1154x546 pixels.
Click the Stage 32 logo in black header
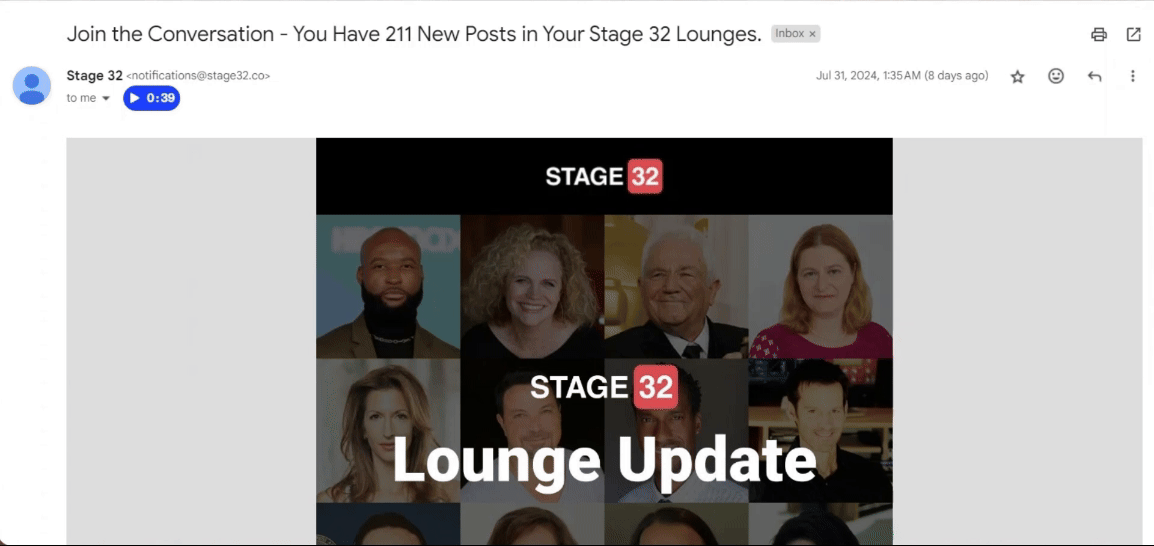coord(604,177)
